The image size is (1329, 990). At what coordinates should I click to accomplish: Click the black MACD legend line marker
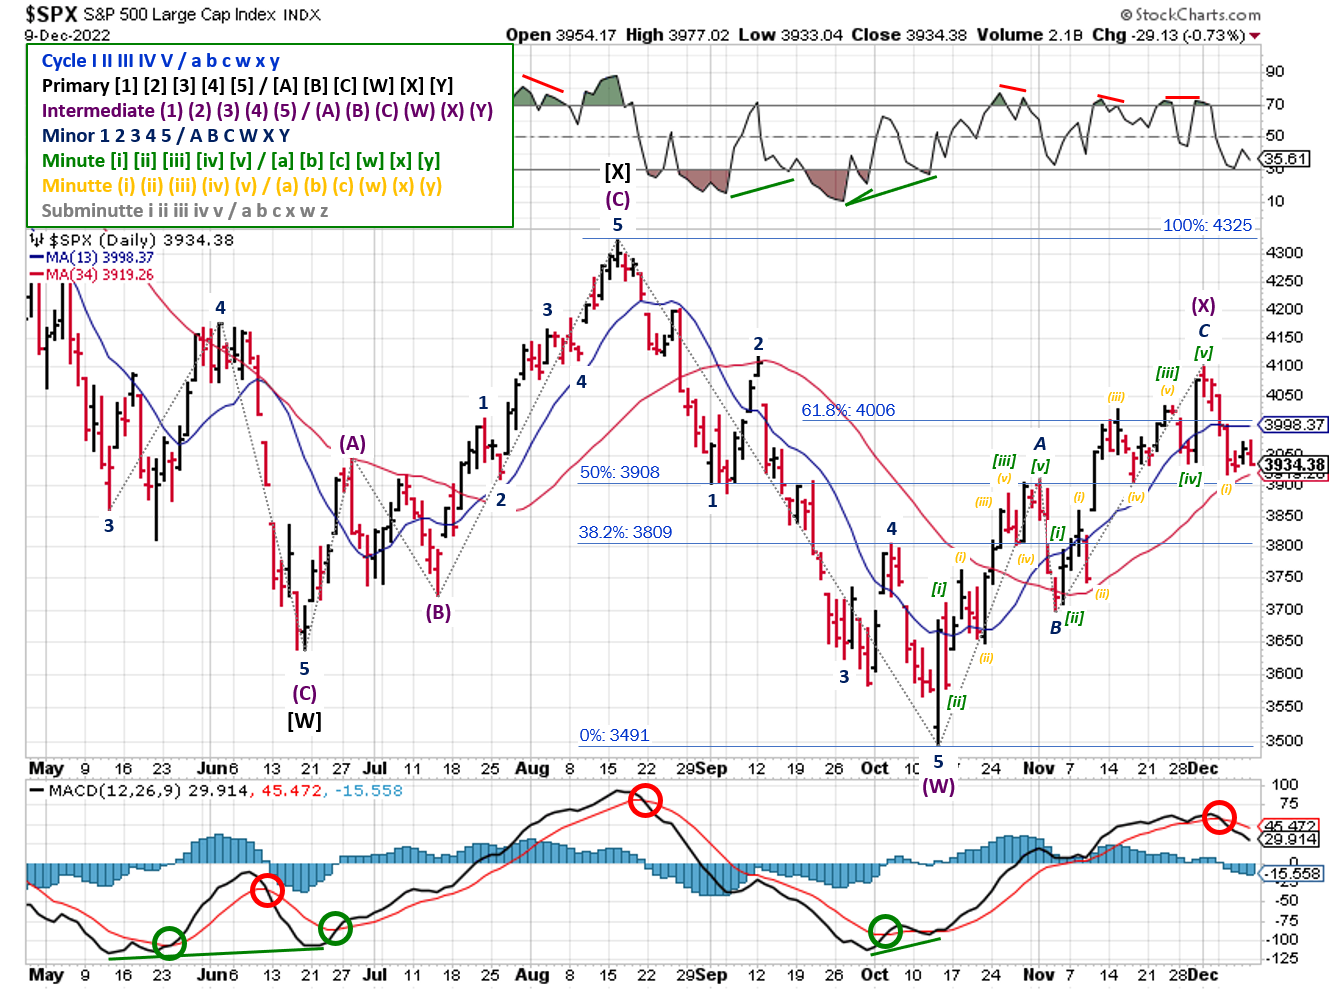(x=36, y=790)
